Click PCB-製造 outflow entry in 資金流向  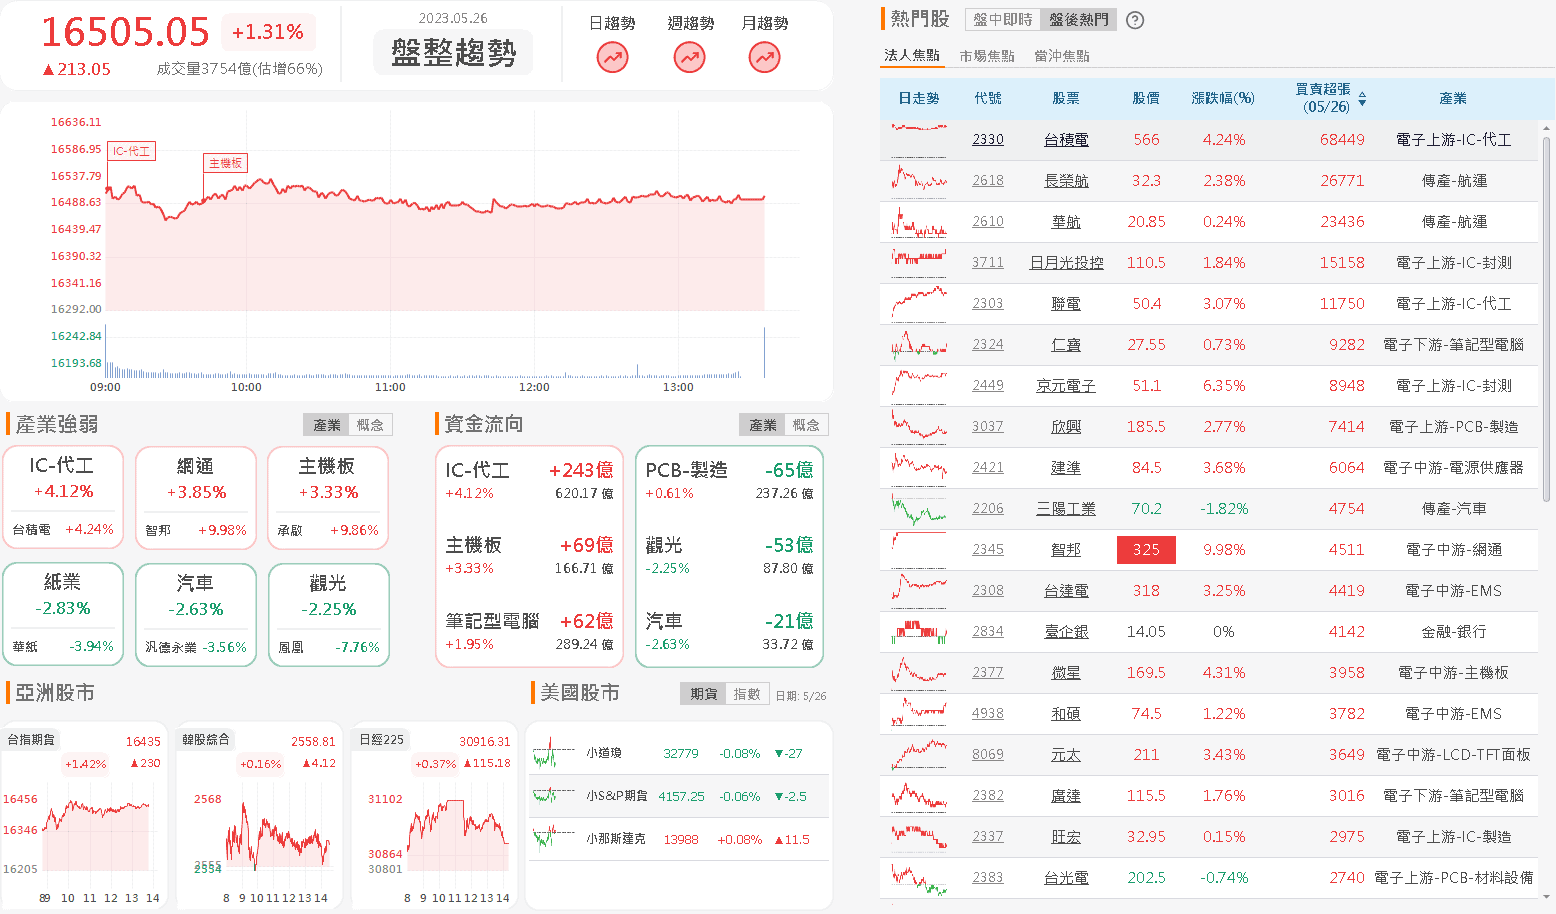point(729,480)
